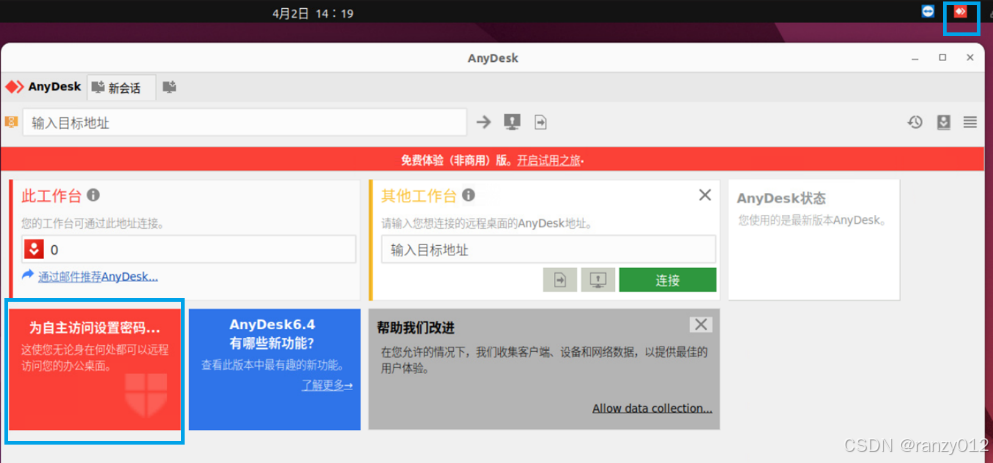Viewport: 993px width, 463px height.
Task: Click Allow data collection link
Action: click(652, 409)
